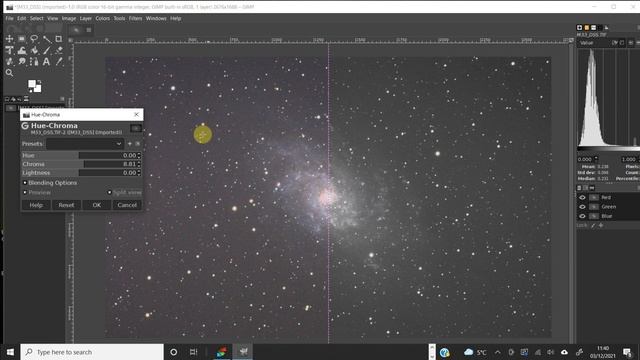This screenshot has width=640, height=360.
Task: Click Lightness value stepper arrows
Action: [x=139, y=173]
